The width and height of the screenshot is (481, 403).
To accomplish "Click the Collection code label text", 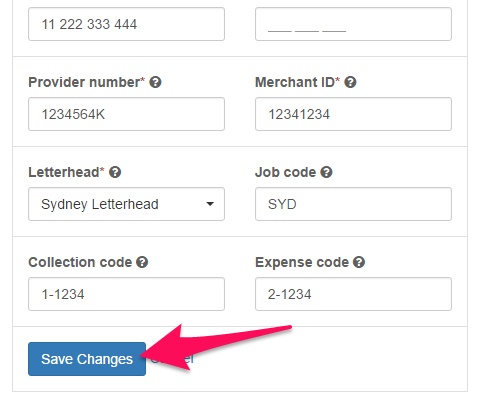I will pos(80,262).
